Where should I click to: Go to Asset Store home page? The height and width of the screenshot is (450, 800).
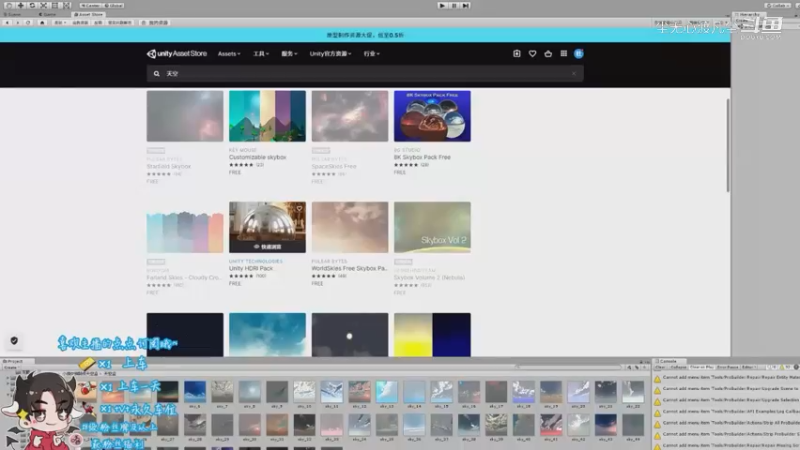pyautogui.click(x=42, y=22)
